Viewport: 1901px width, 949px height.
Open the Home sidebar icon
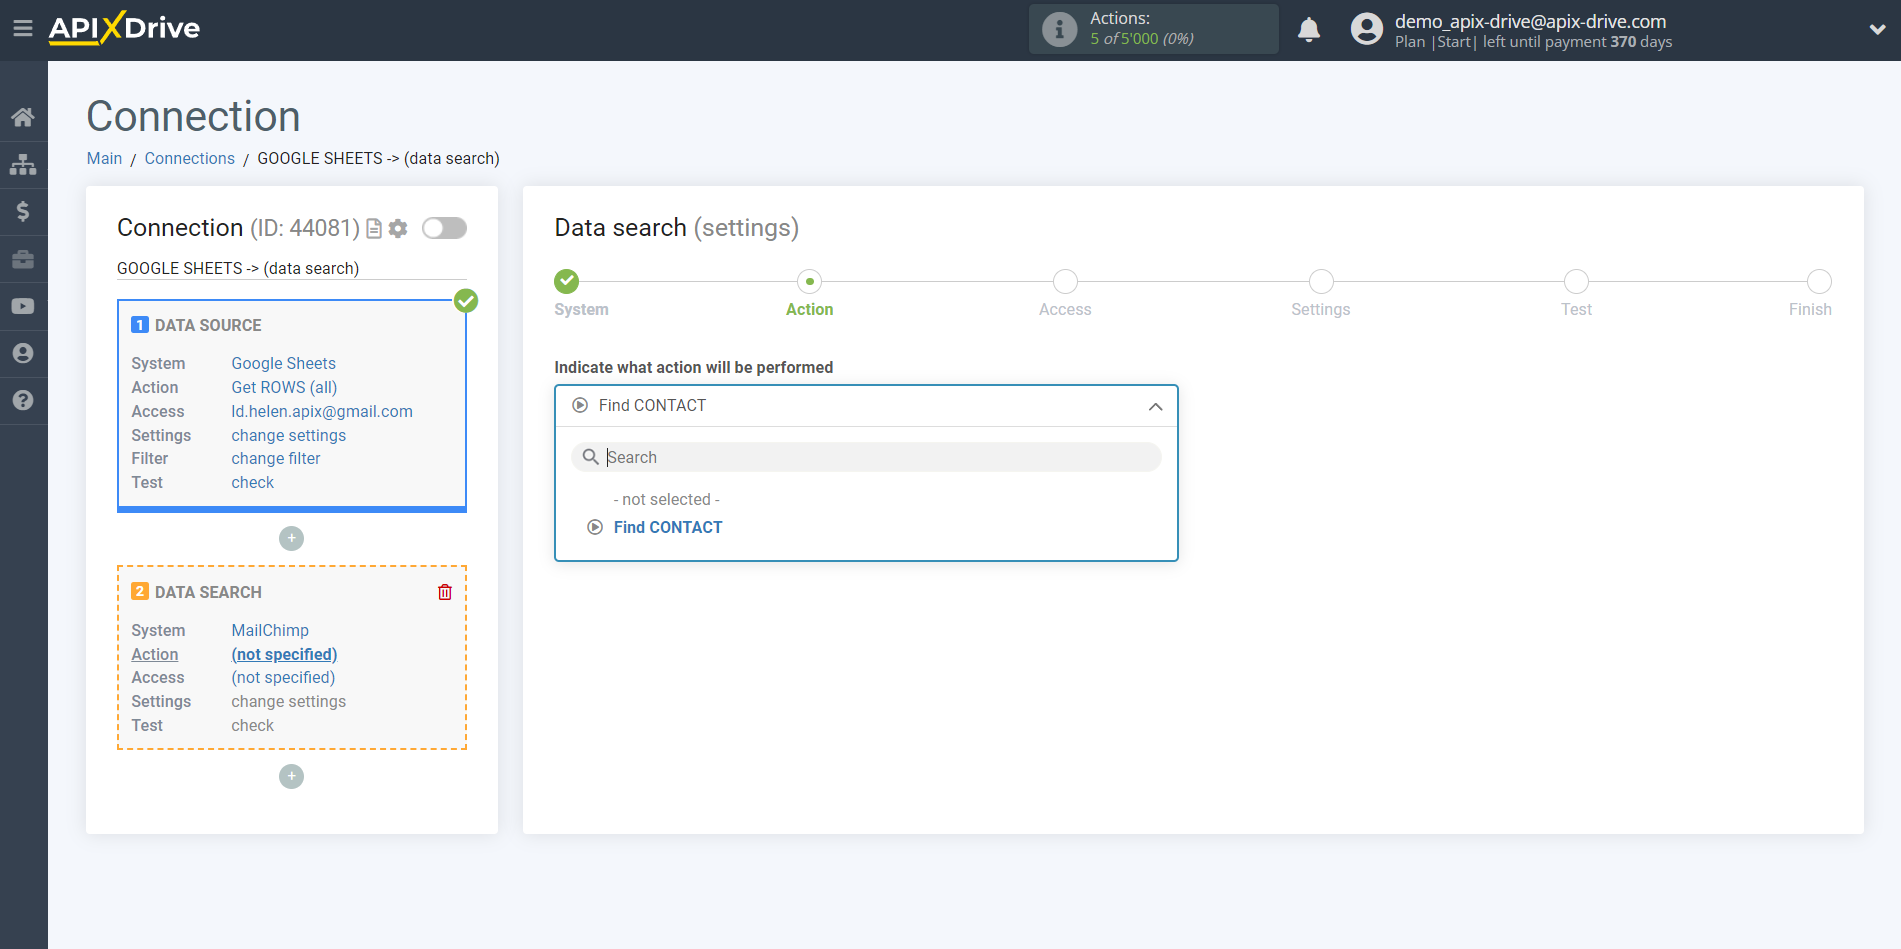pyautogui.click(x=23, y=117)
